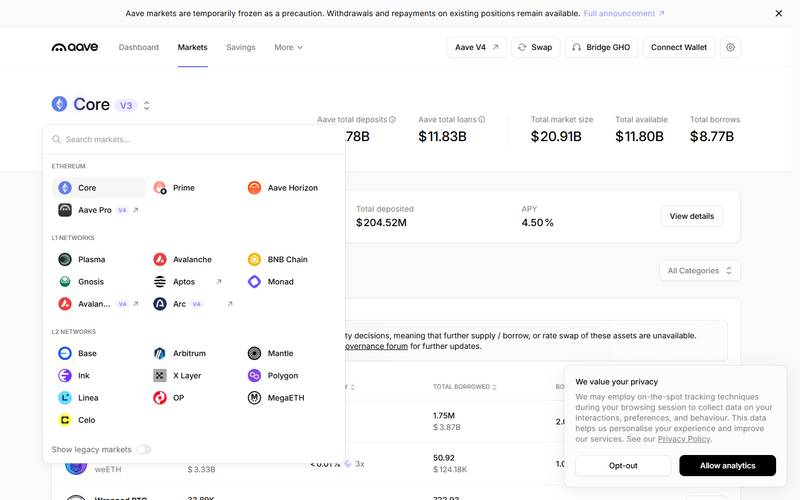Click Connect Wallet

coord(679,47)
